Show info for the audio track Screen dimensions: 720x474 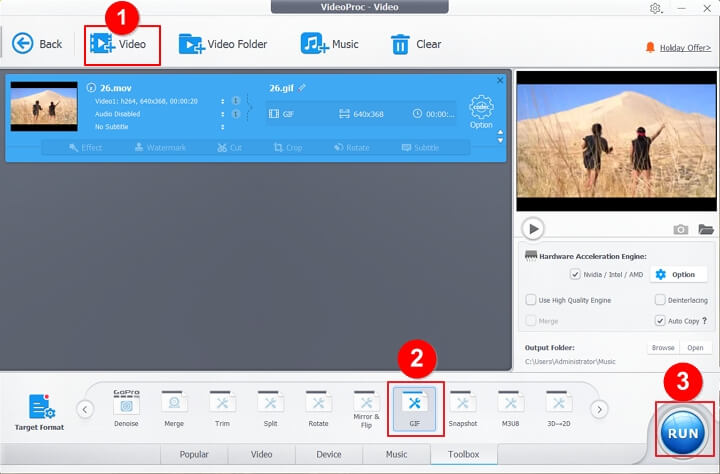pyautogui.click(x=236, y=114)
